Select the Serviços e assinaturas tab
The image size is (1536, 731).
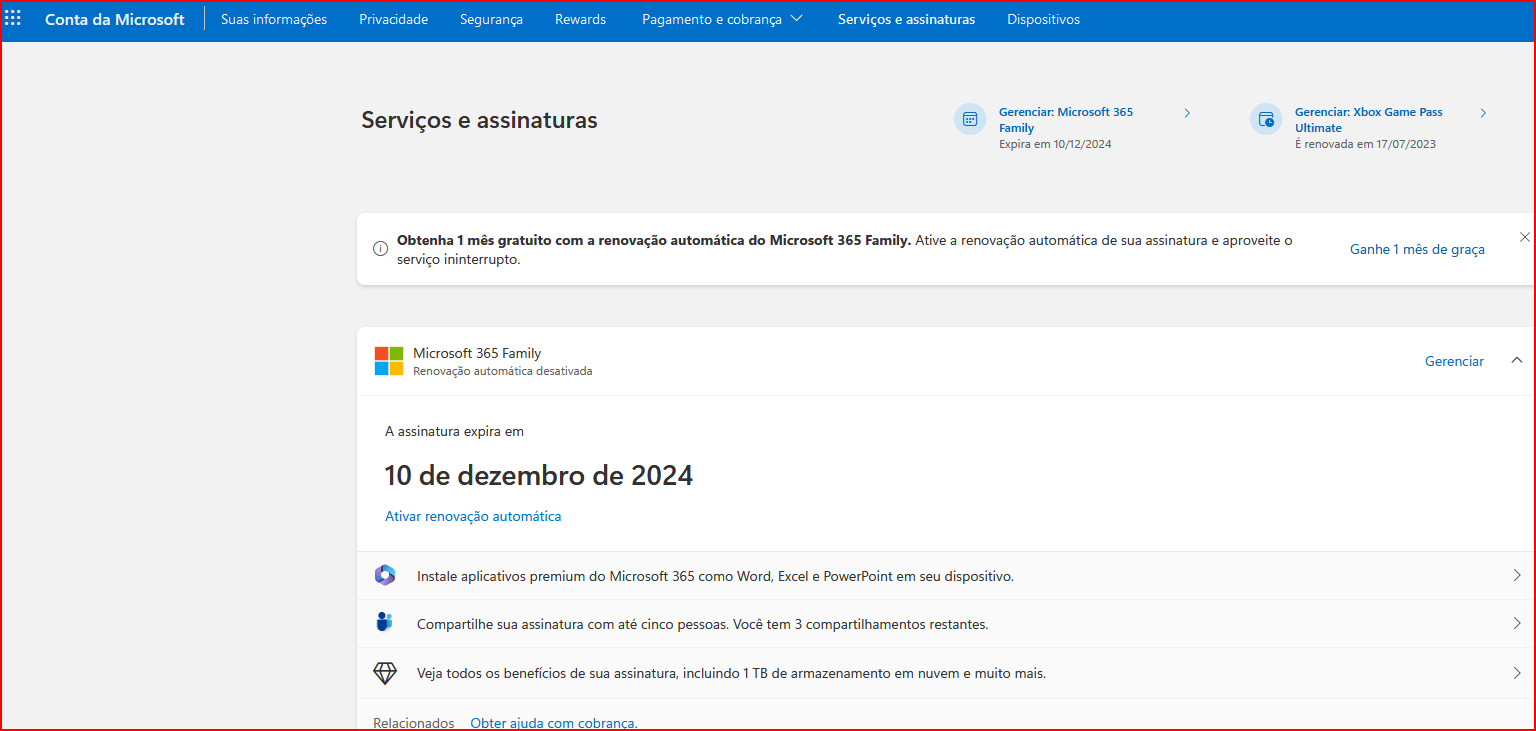[x=907, y=19]
